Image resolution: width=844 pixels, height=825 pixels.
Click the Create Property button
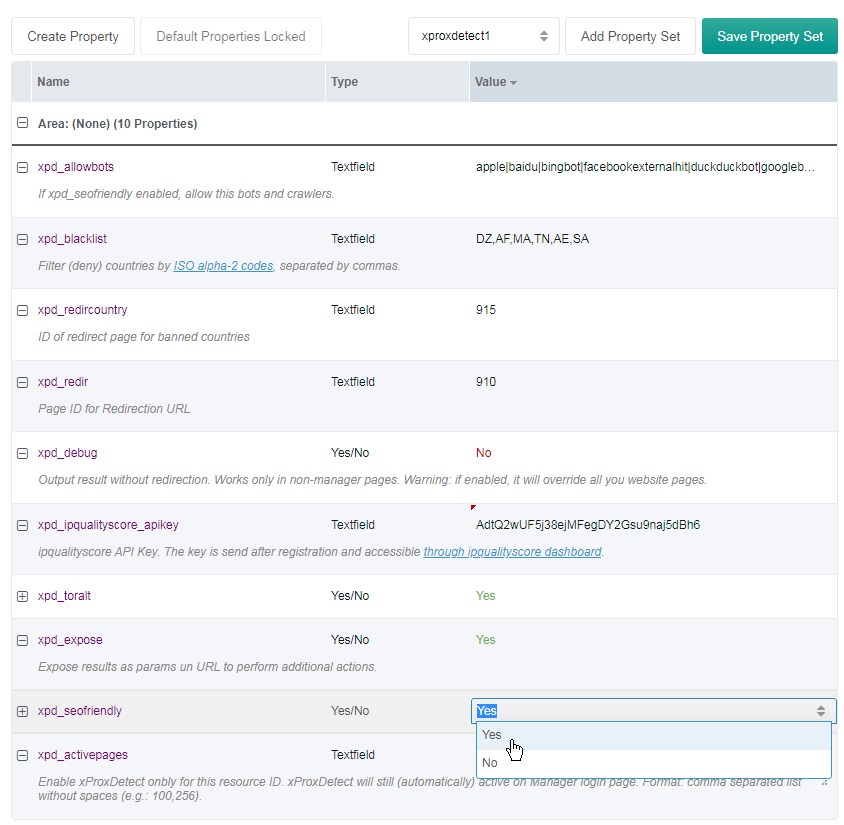tap(73, 36)
